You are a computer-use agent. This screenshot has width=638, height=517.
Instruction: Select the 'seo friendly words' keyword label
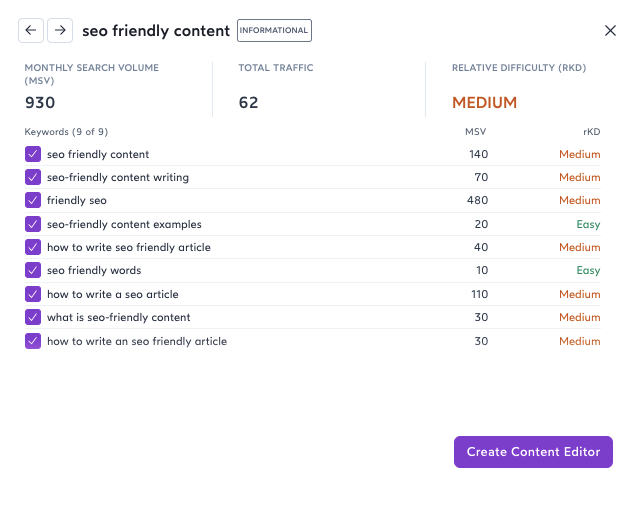(x=94, y=270)
